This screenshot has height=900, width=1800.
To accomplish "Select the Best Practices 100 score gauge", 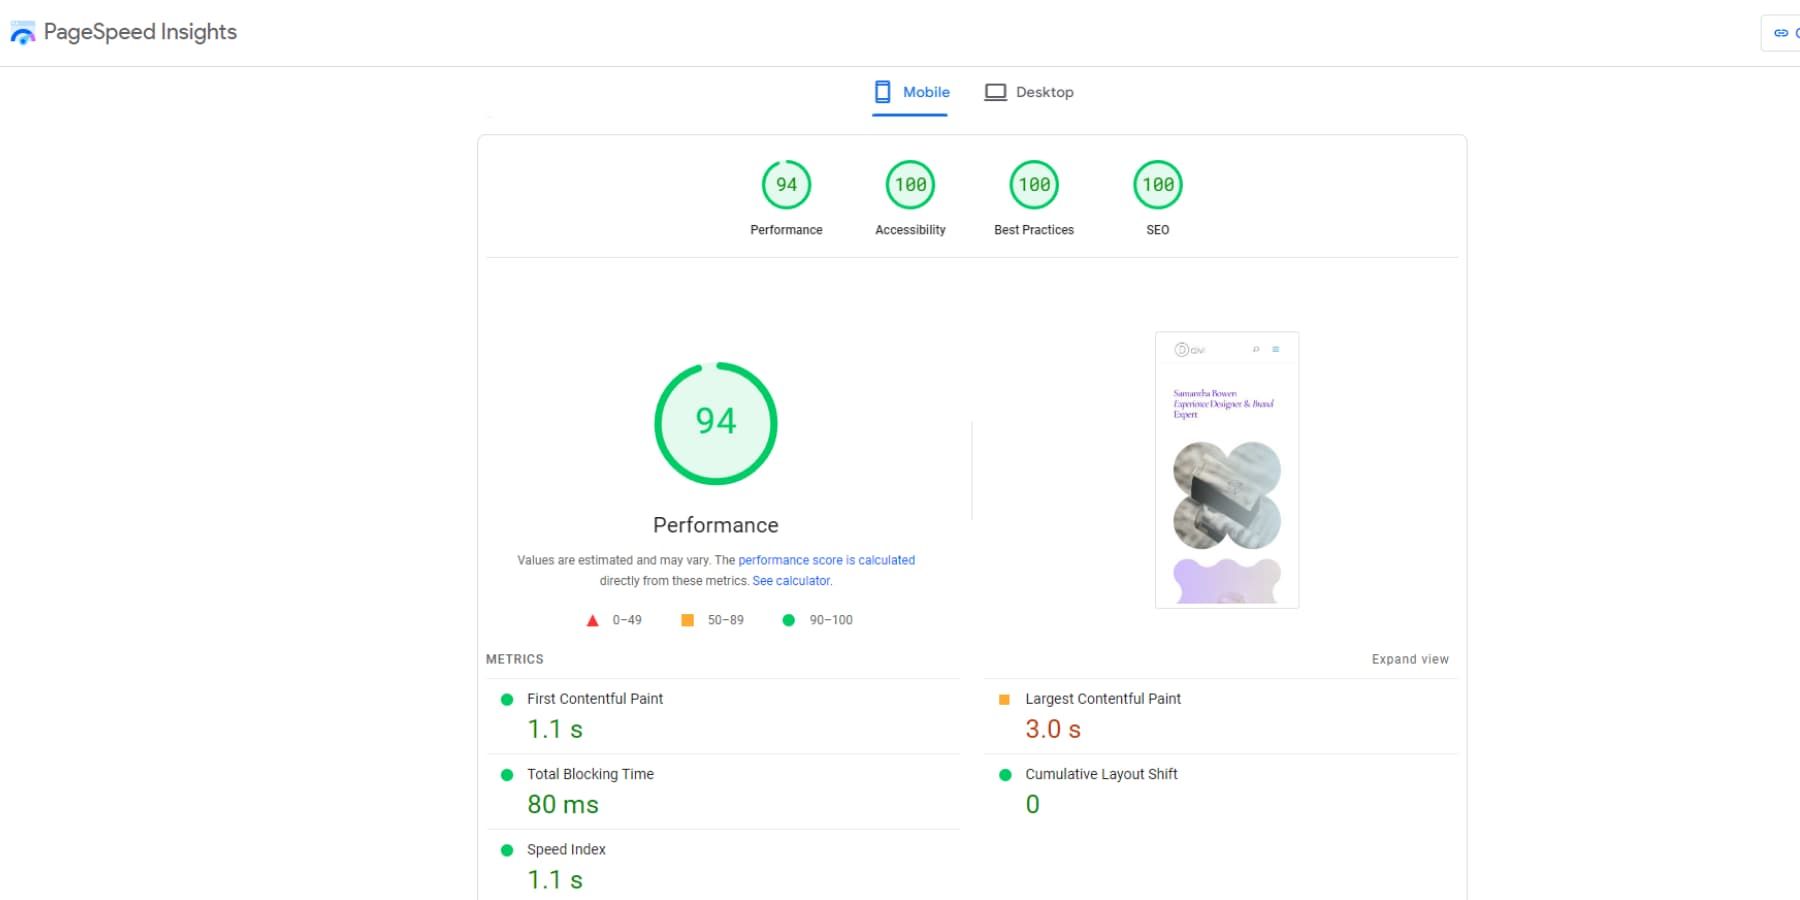I will [x=1034, y=185].
